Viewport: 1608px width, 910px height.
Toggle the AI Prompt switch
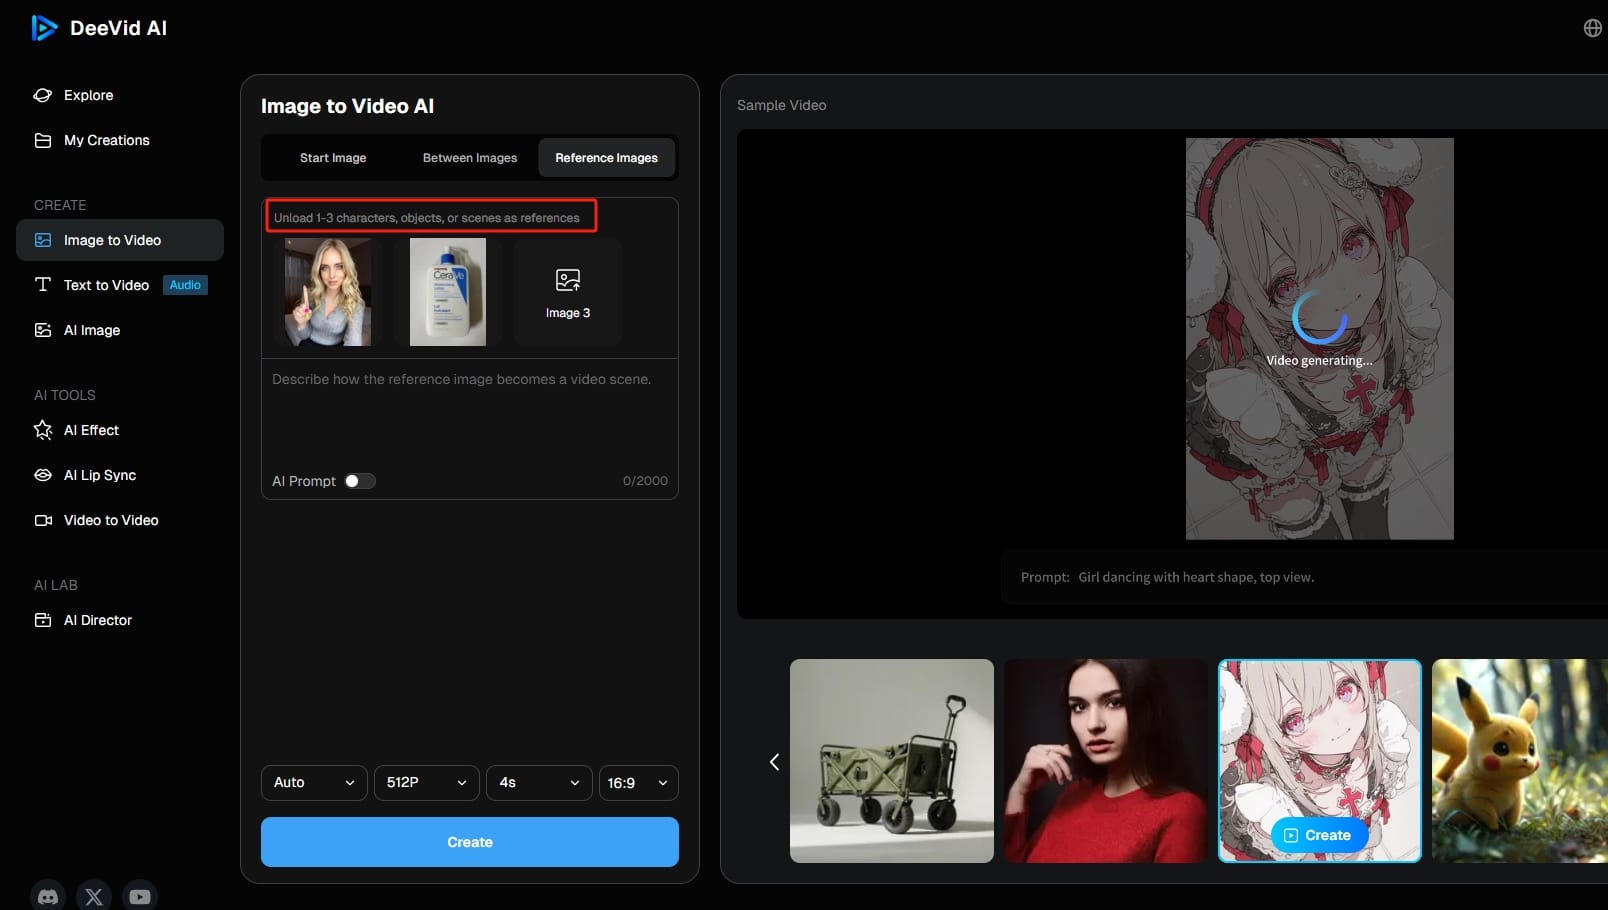pos(360,481)
